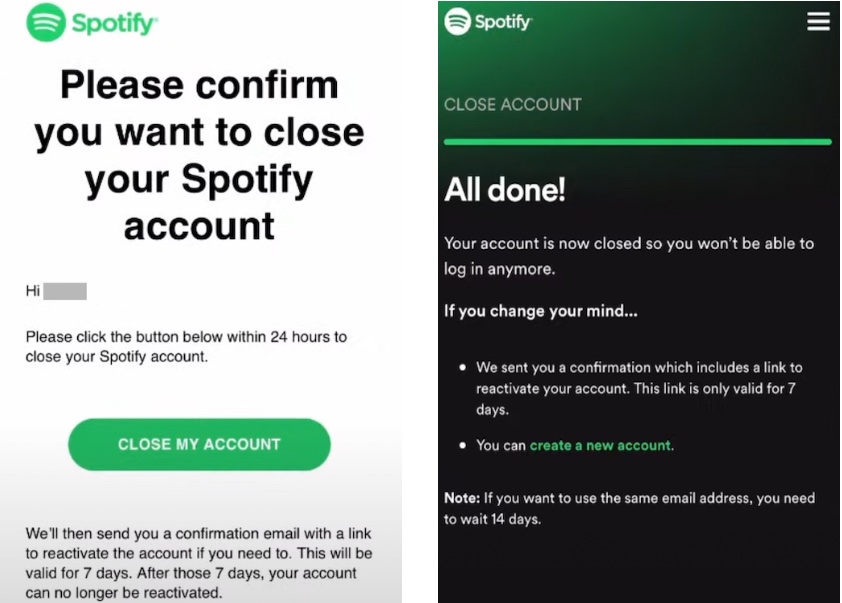The height and width of the screenshot is (603, 842).
Task: Click the bold "Note:" label
Action: [461, 498]
